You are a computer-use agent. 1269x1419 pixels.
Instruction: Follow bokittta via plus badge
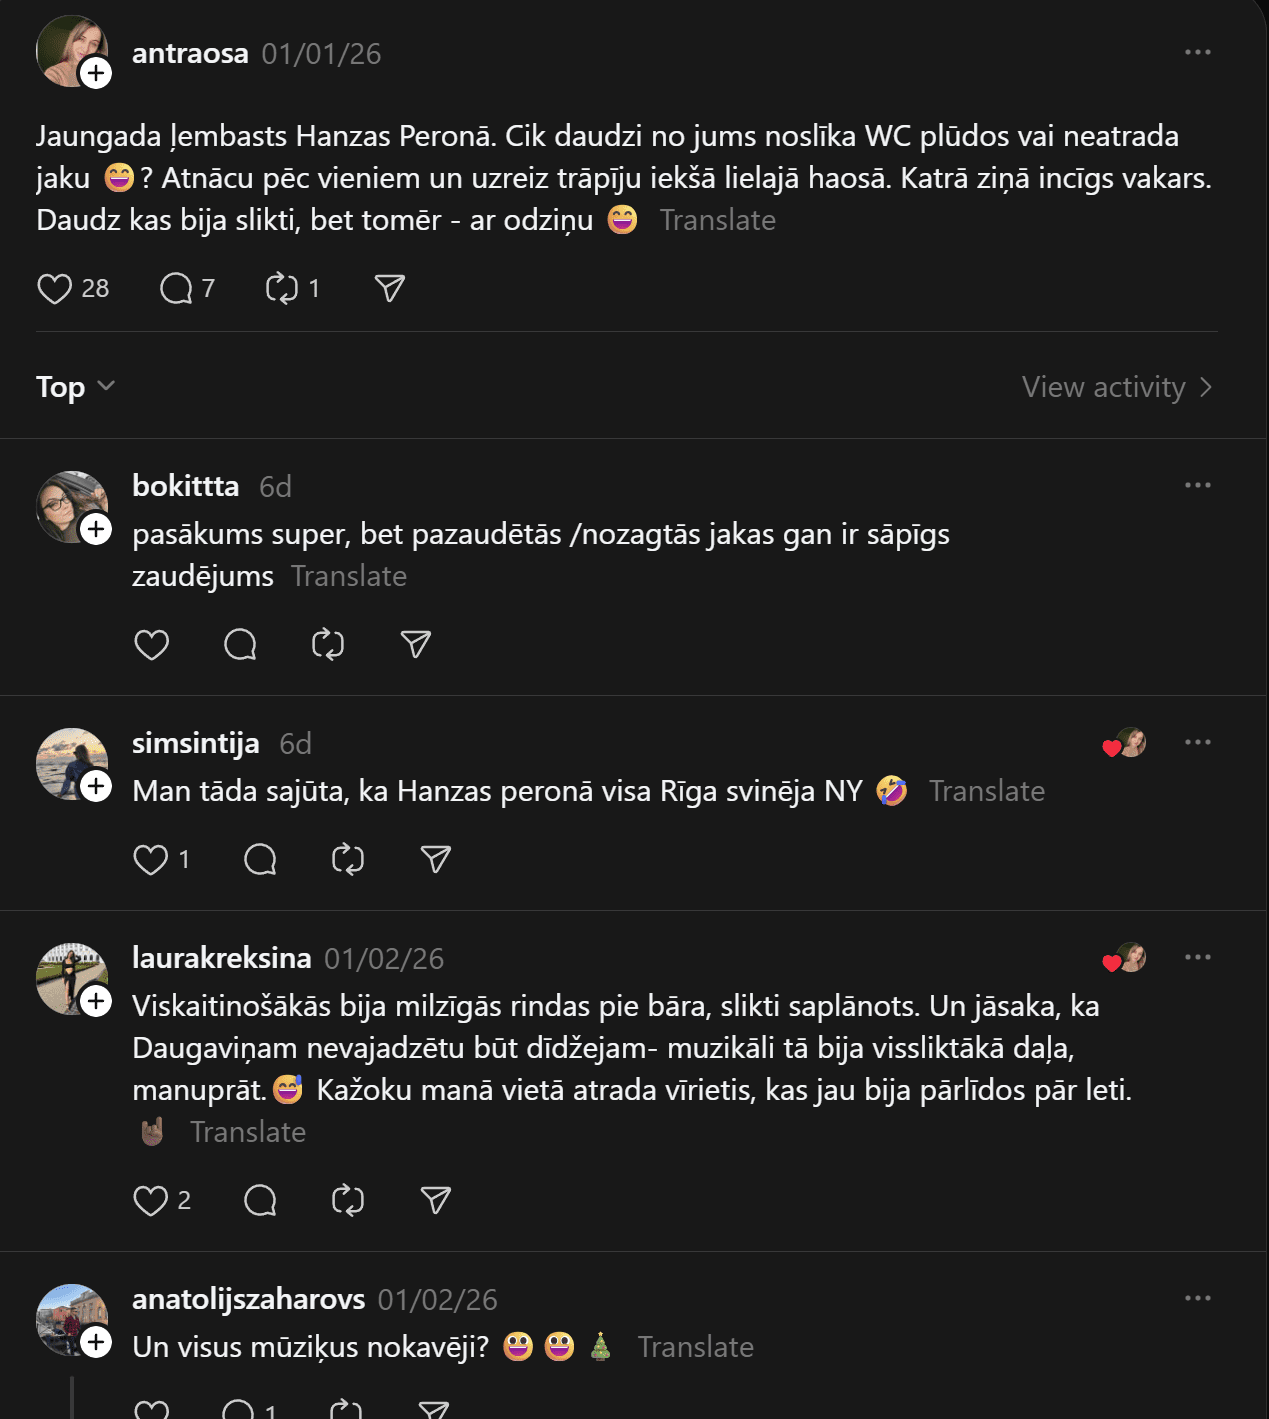(x=96, y=529)
